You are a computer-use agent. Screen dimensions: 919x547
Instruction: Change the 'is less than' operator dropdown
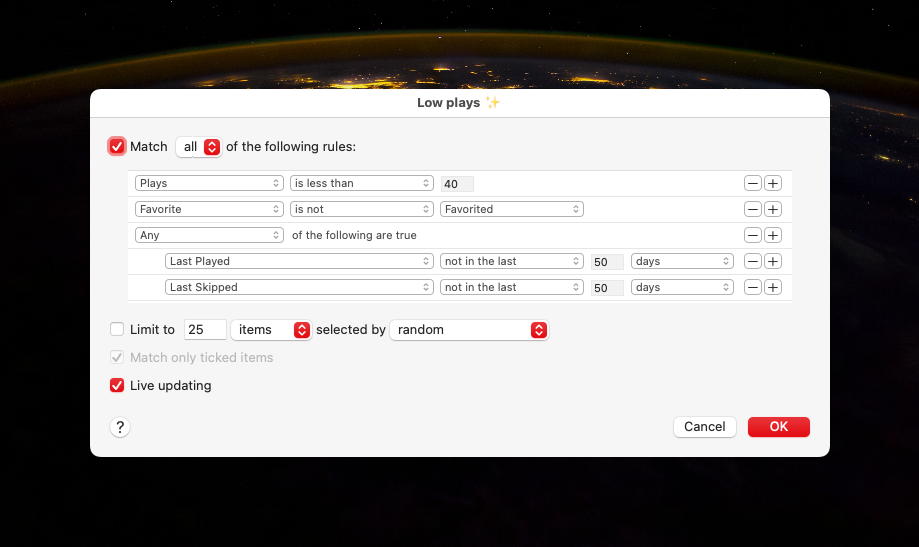362,183
